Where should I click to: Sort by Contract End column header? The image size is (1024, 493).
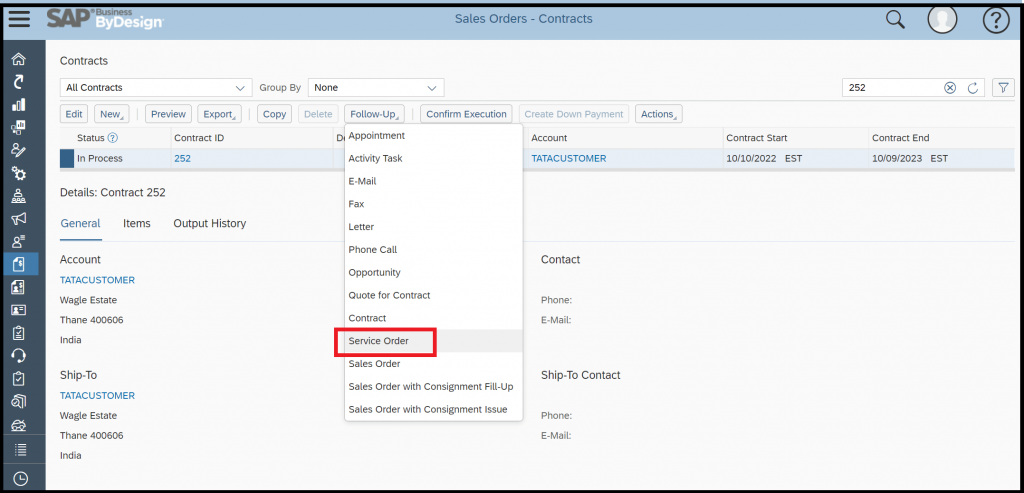click(901, 138)
